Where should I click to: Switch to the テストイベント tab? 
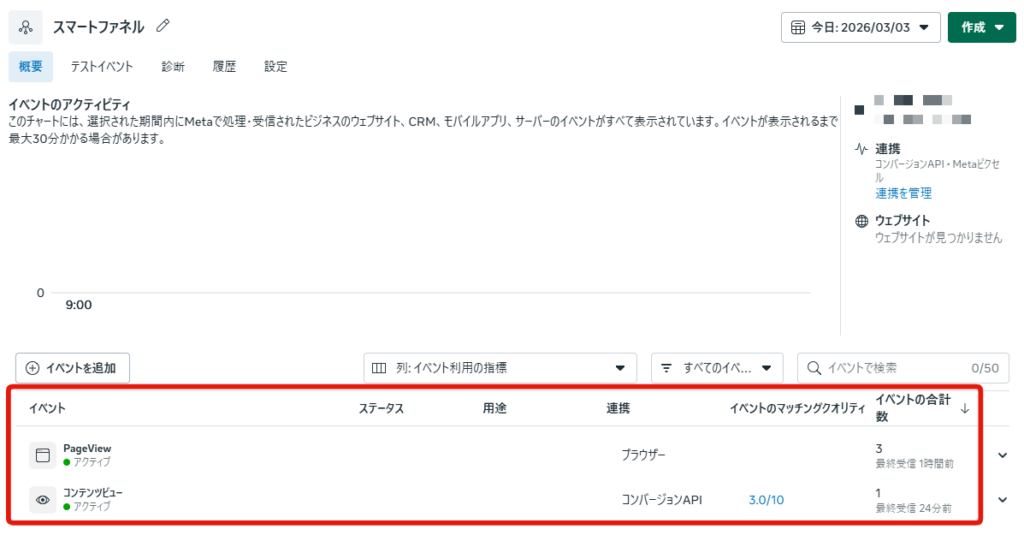pos(101,67)
